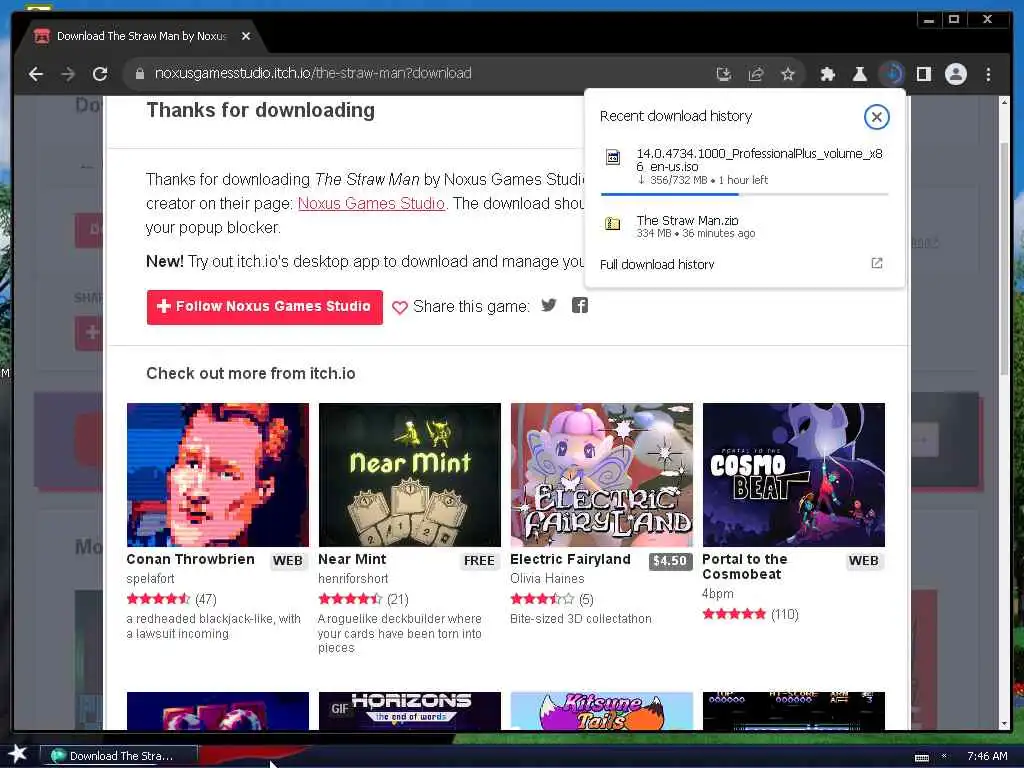
Task: Select the Download The Straw Man browser tab
Action: 141,36
